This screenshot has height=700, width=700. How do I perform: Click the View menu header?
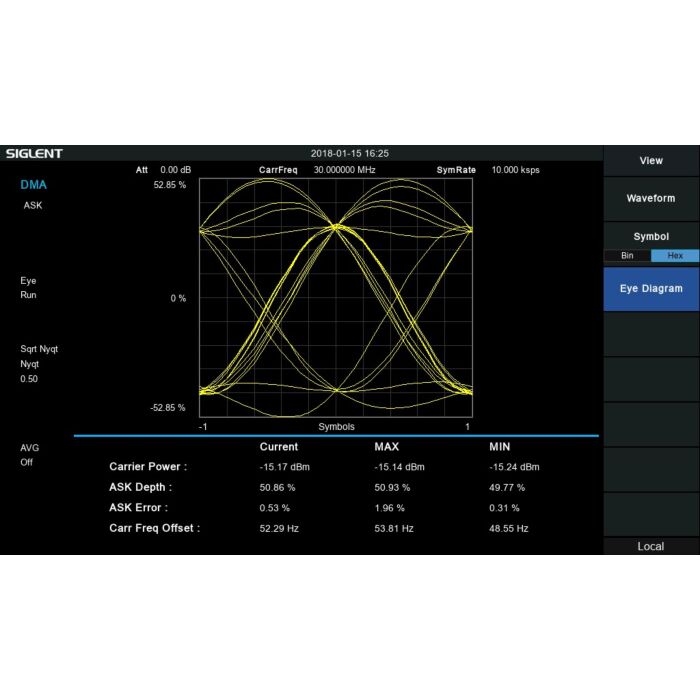[650, 160]
